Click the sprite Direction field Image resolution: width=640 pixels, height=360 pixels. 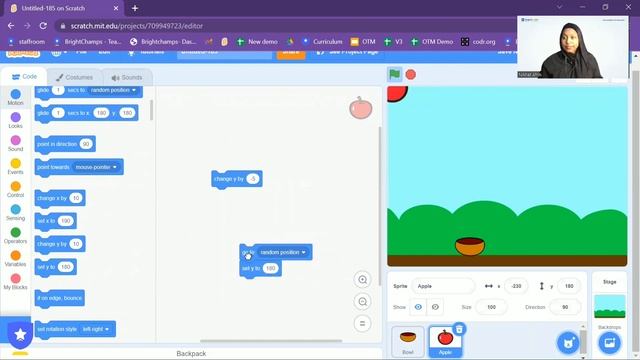pyautogui.click(x=565, y=307)
